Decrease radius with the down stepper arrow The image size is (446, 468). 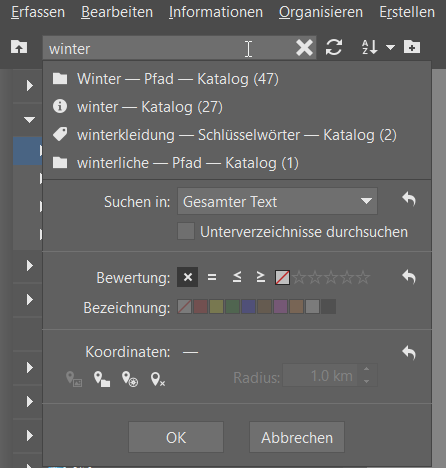click(367, 381)
